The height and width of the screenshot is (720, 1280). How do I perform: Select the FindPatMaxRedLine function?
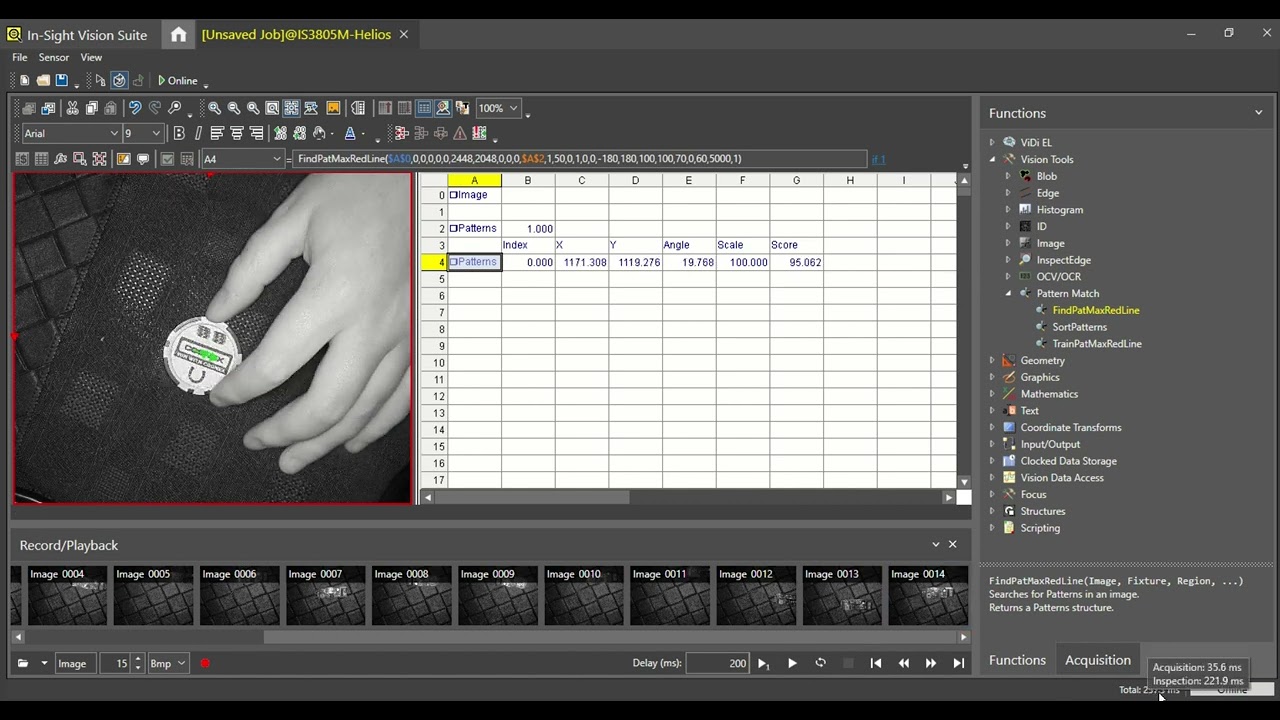pyautogui.click(x=1095, y=310)
